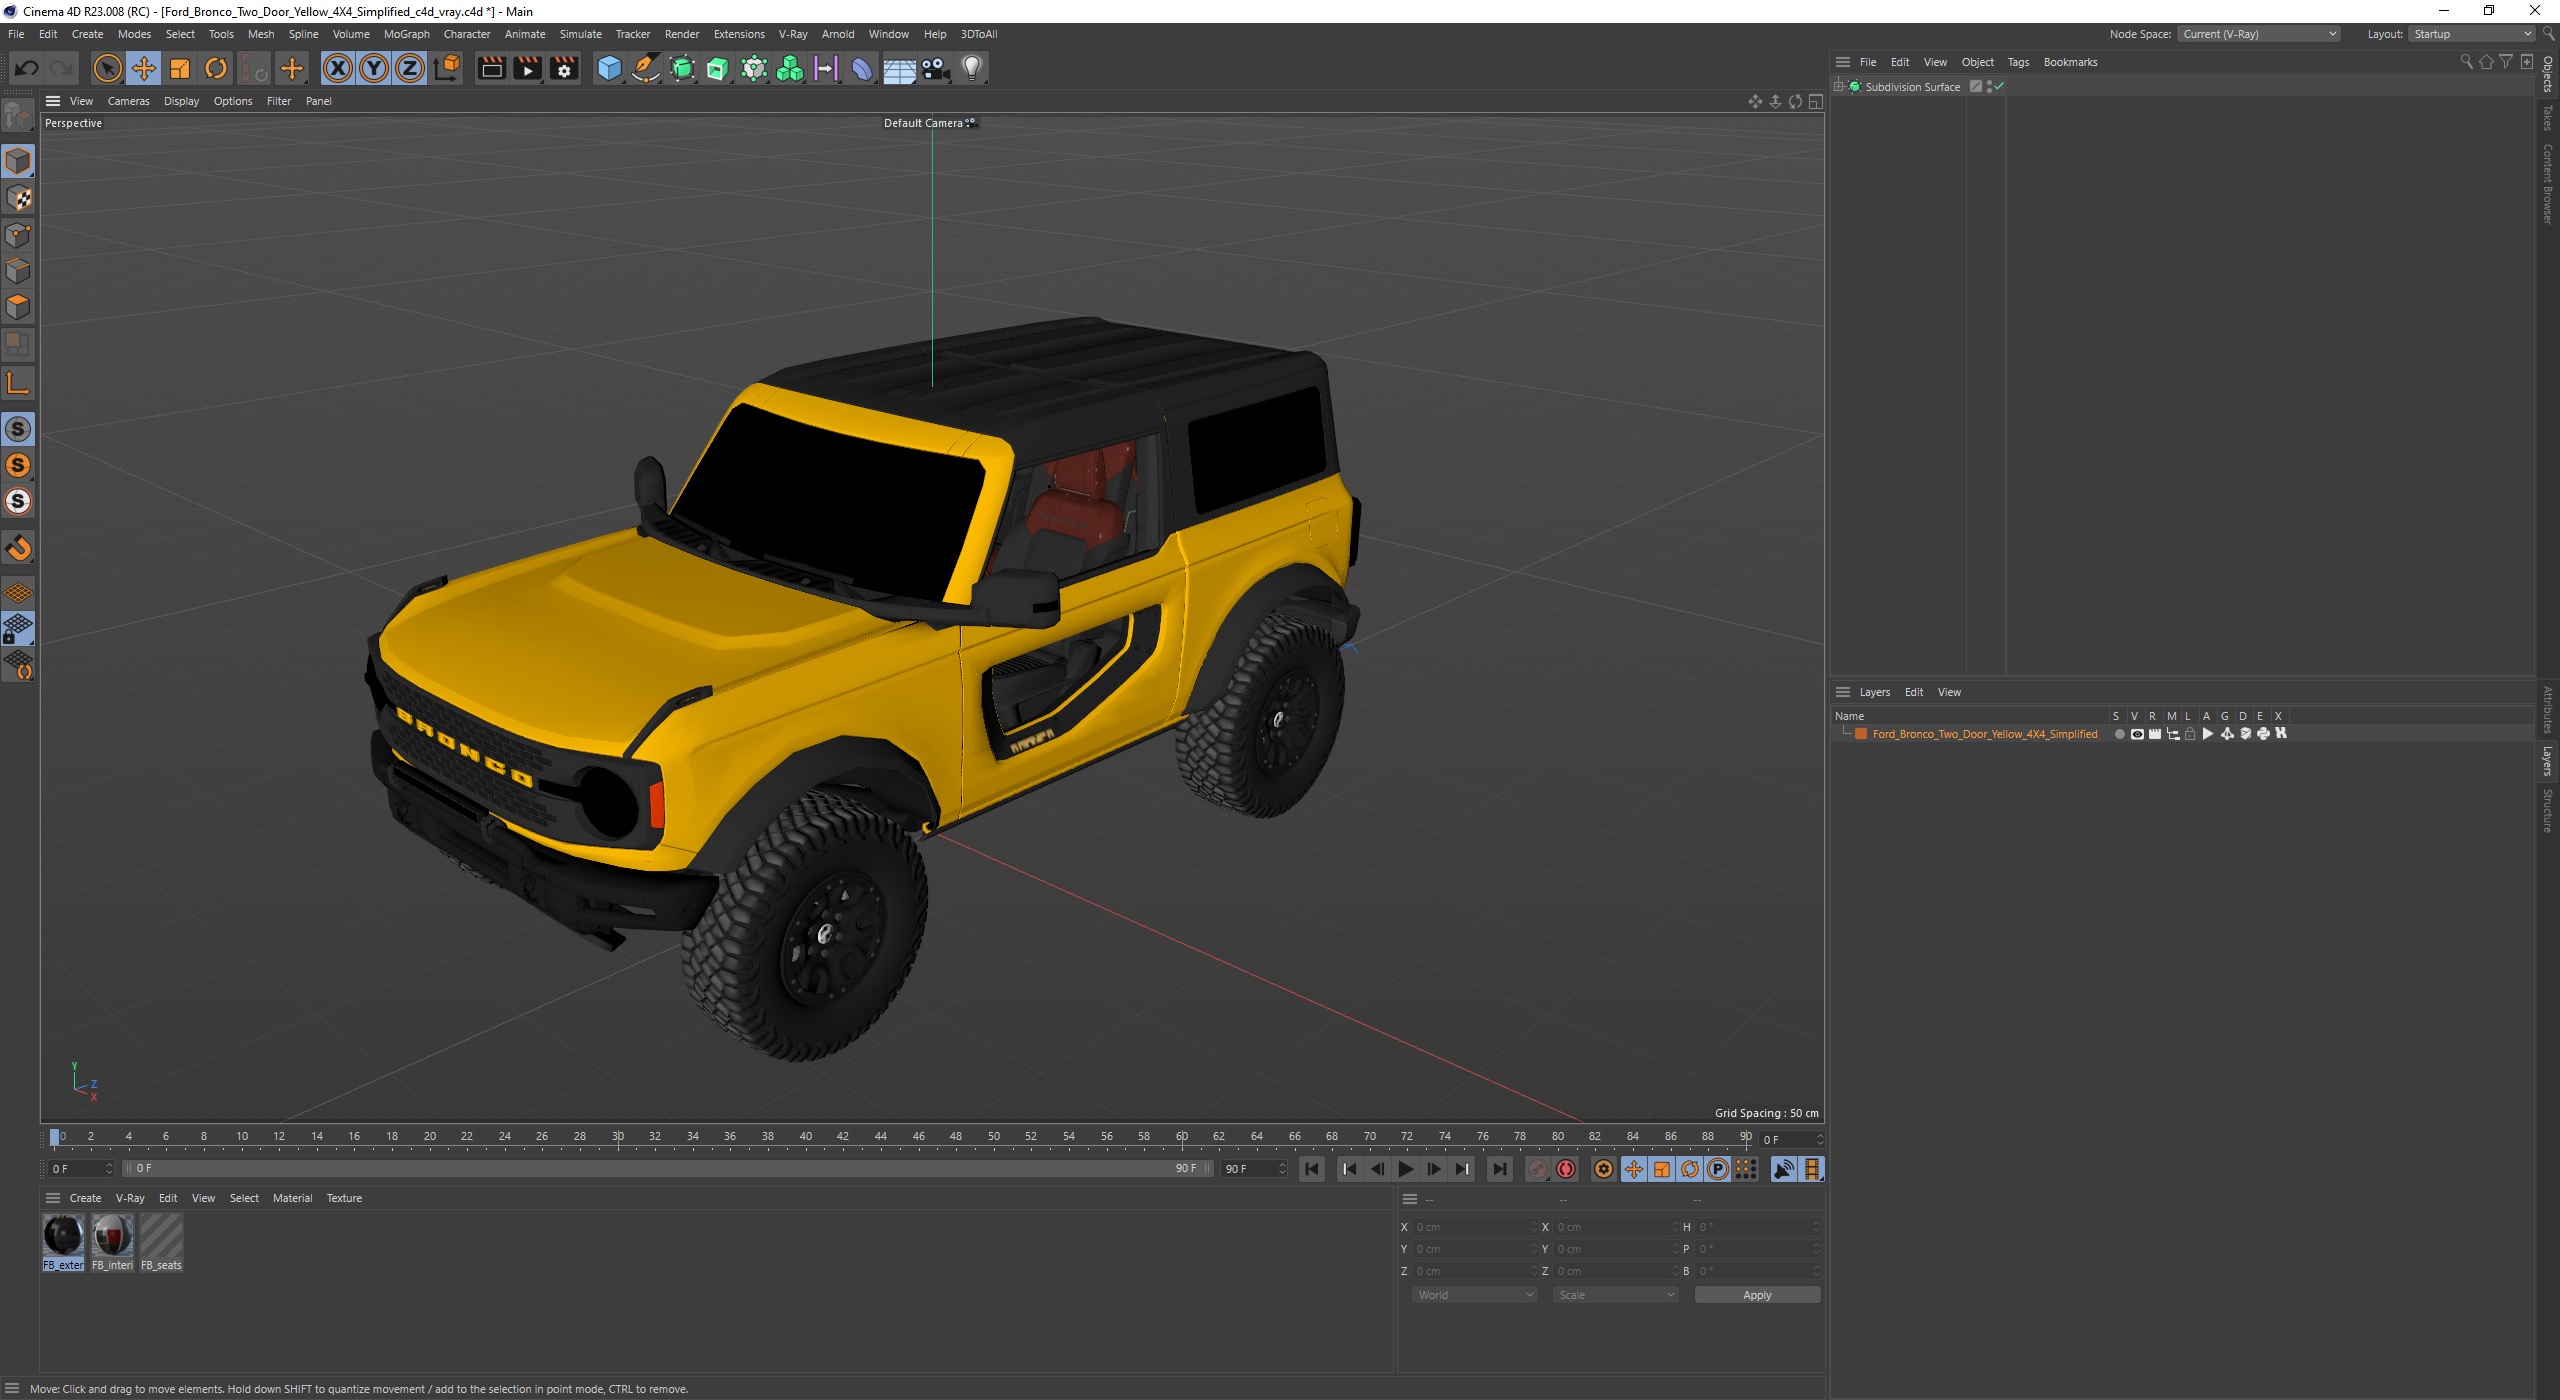This screenshot has width=2560, height=1400.
Task: Add Subdivision Surface generator from toolbar
Action: pos(682,68)
